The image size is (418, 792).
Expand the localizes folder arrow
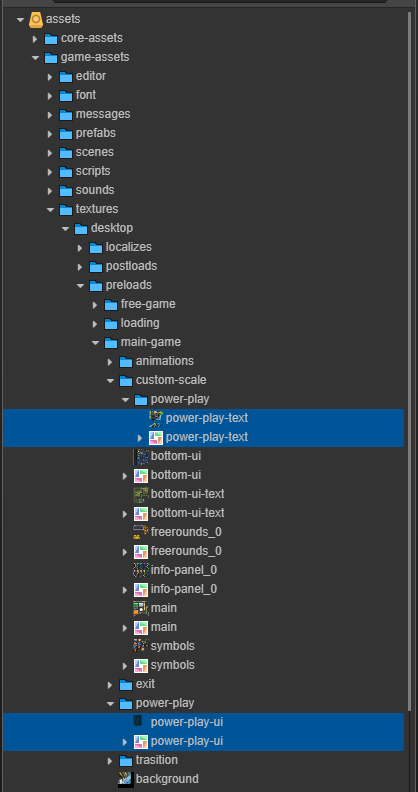click(x=80, y=248)
